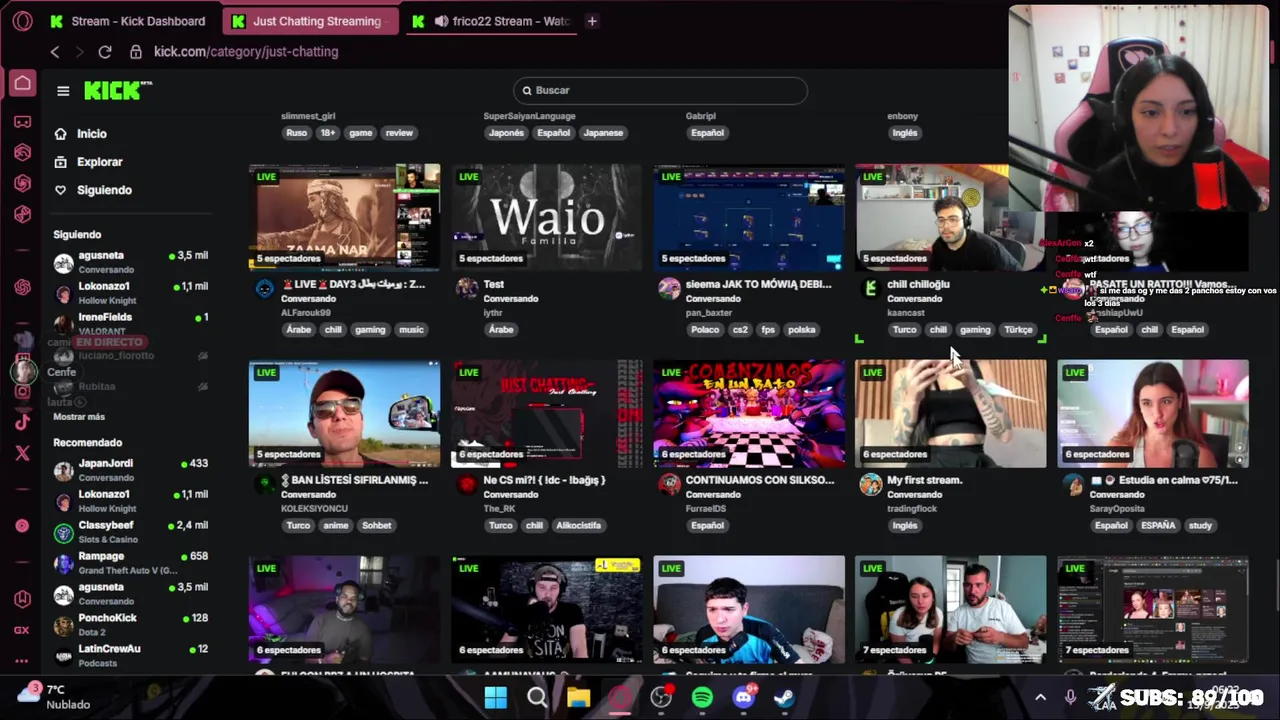Go back with the browser back arrow
Image resolution: width=1280 pixels, height=720 pixels.
(55, 51)
